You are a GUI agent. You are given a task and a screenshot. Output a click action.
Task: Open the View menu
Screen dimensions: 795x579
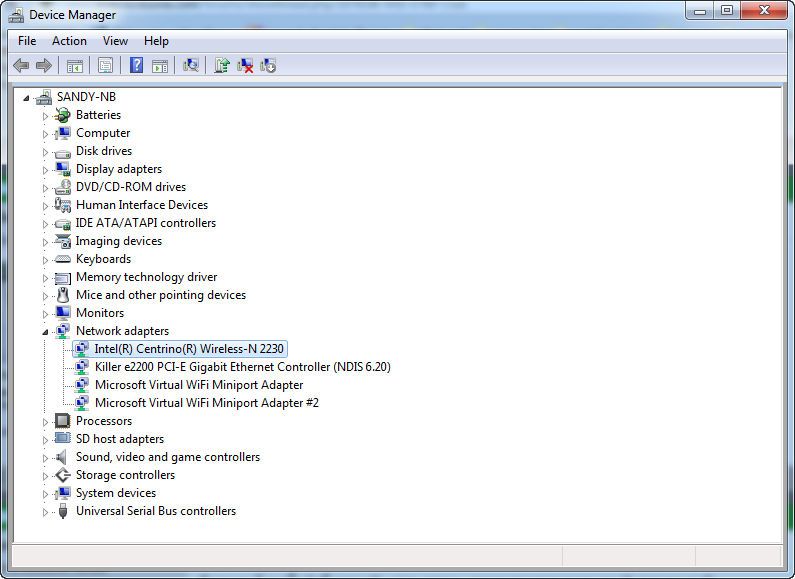click(x=115, y=41)
